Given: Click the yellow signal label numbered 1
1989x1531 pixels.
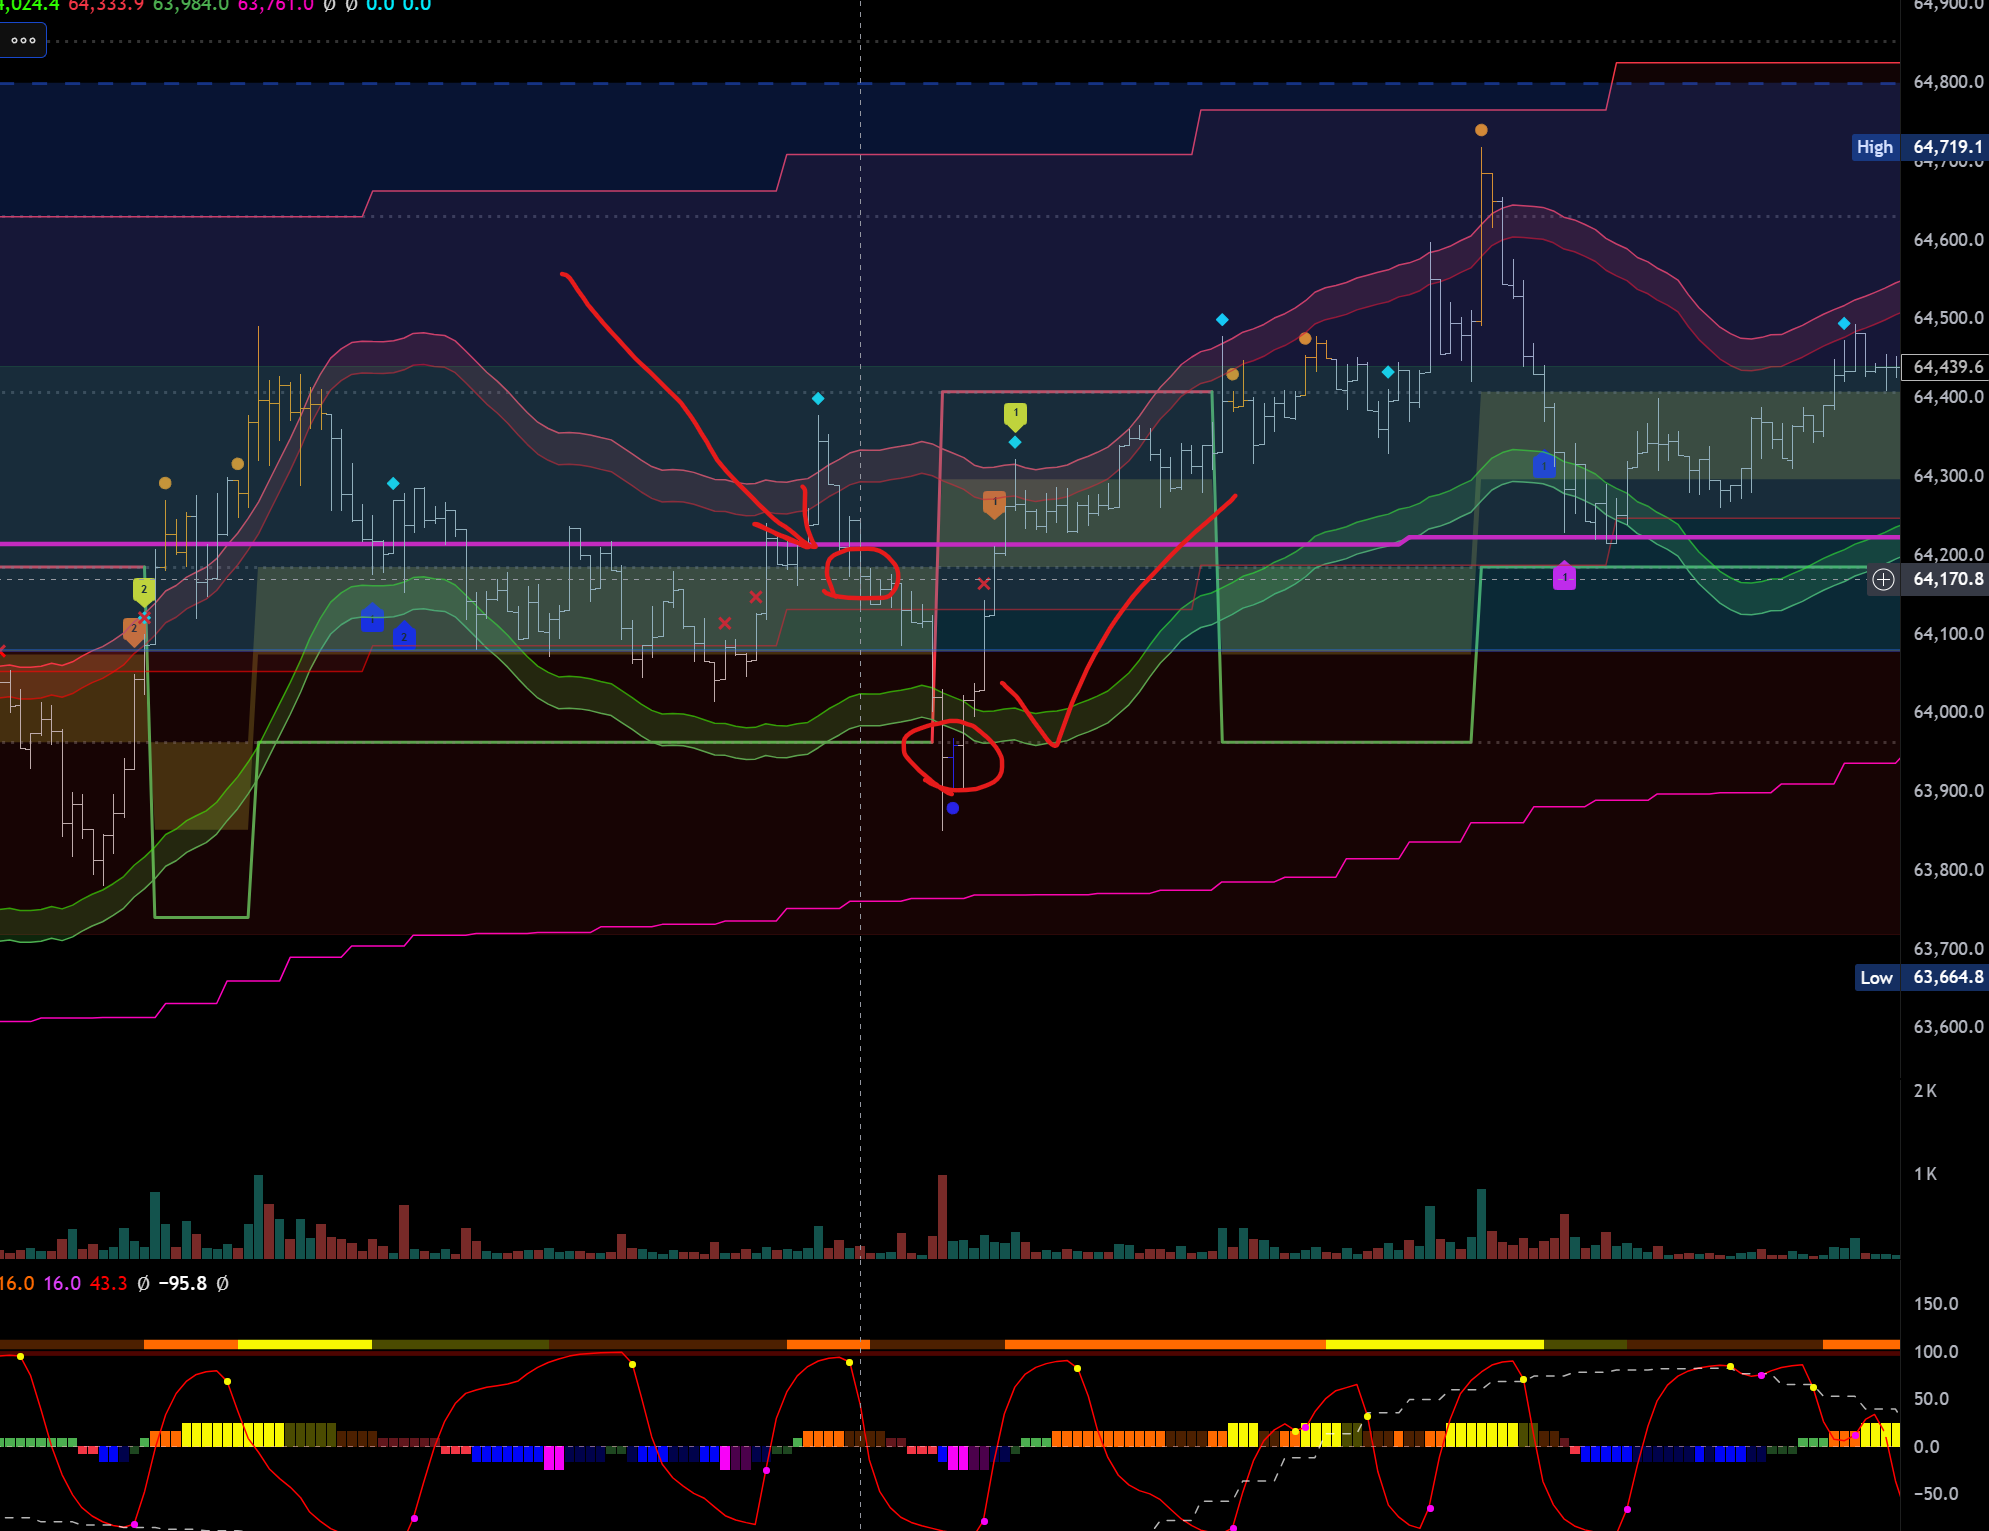Looking at the screenshot, I should [x=1015, y=413].
